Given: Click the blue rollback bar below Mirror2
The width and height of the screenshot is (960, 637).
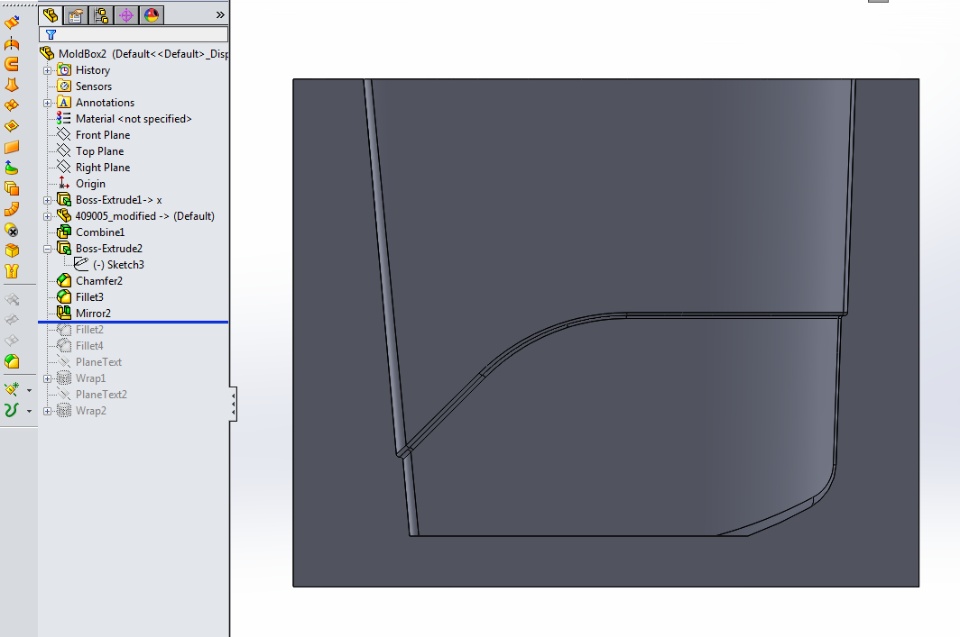Looking at the screenshot, I should click(133, 321).
